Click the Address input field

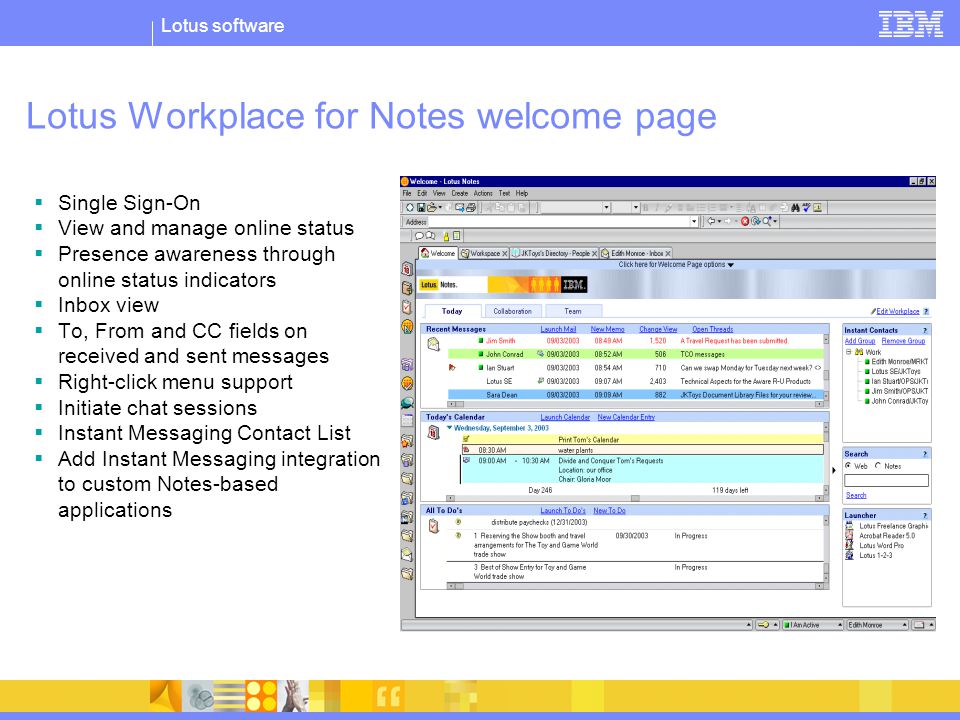558,222
